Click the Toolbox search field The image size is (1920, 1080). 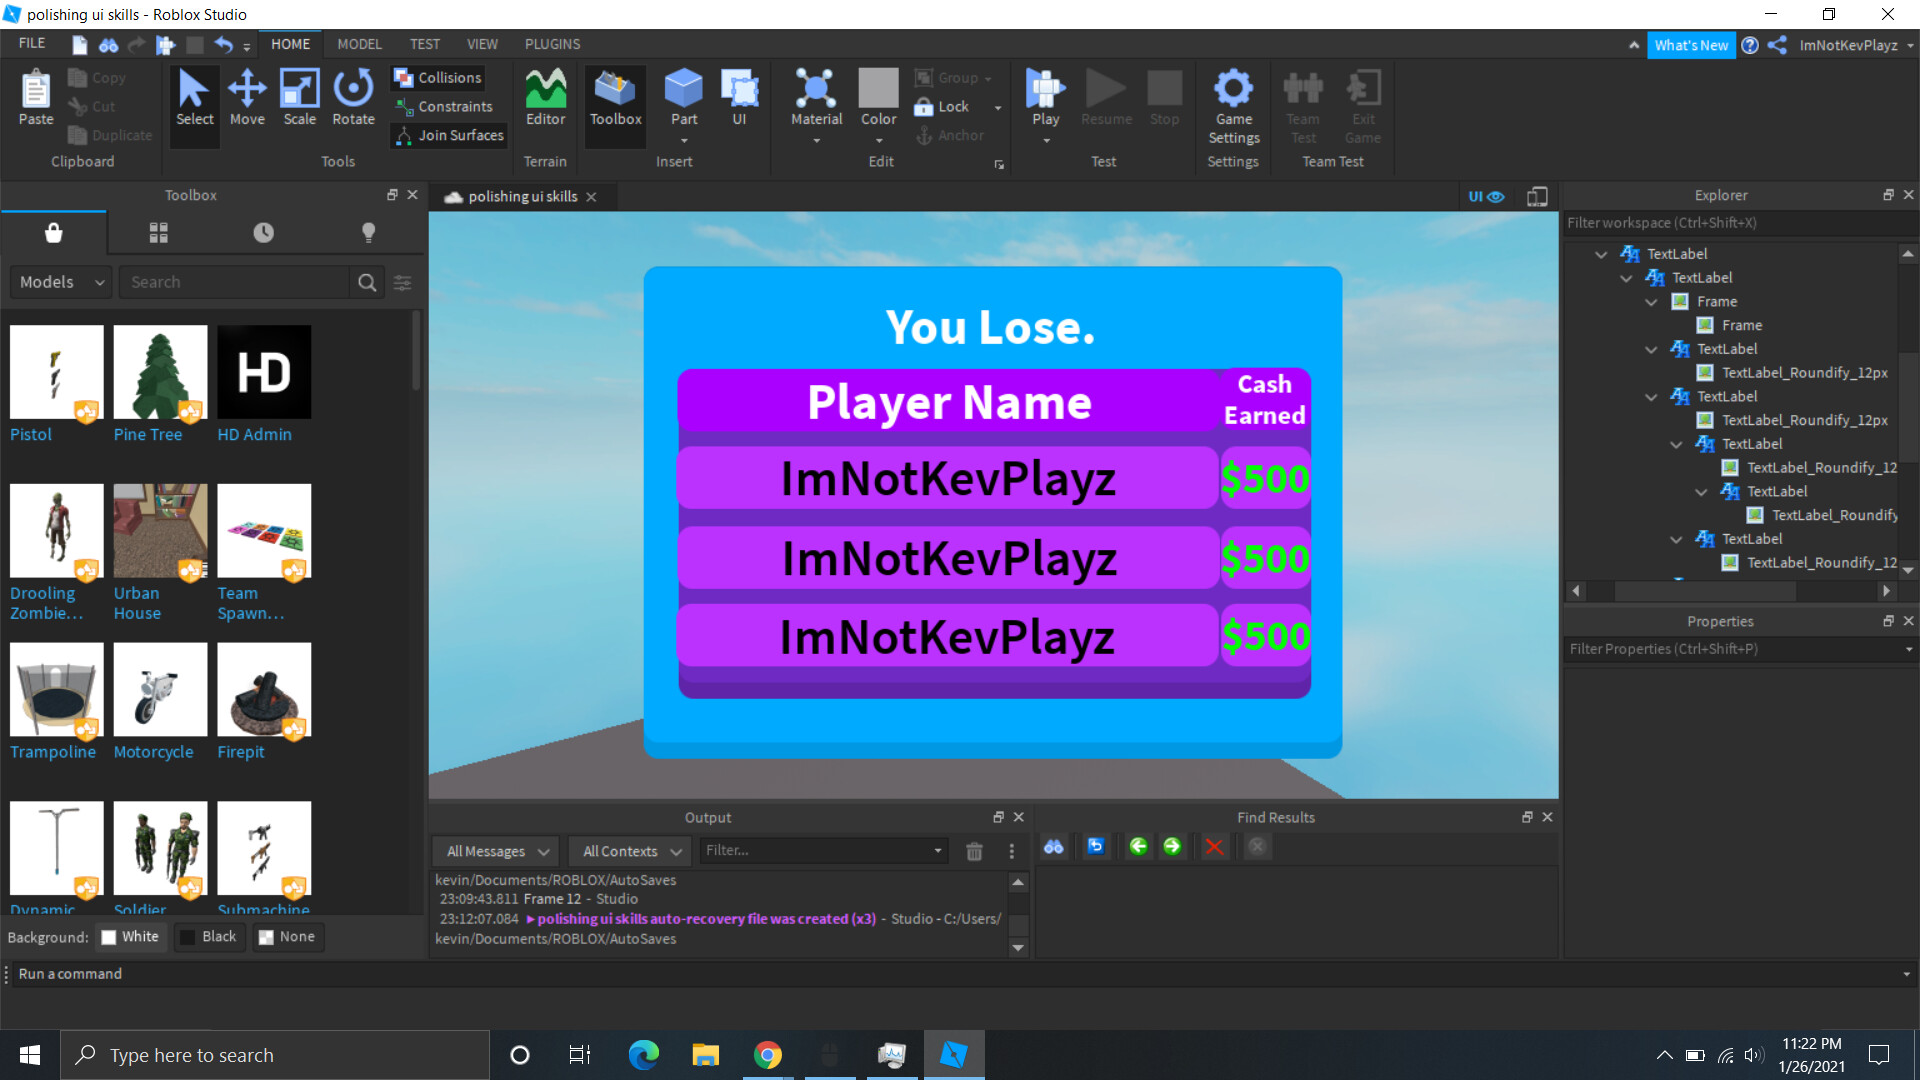[x=235, y=282]
